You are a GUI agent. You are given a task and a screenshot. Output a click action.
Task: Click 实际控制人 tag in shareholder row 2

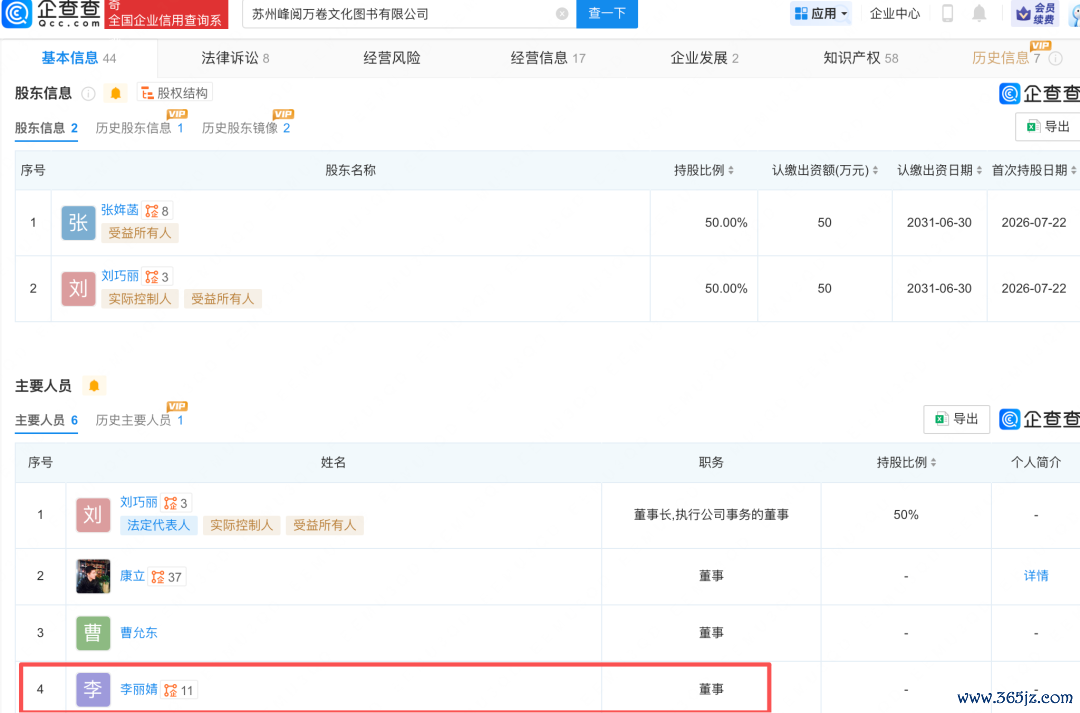point(140,299)
